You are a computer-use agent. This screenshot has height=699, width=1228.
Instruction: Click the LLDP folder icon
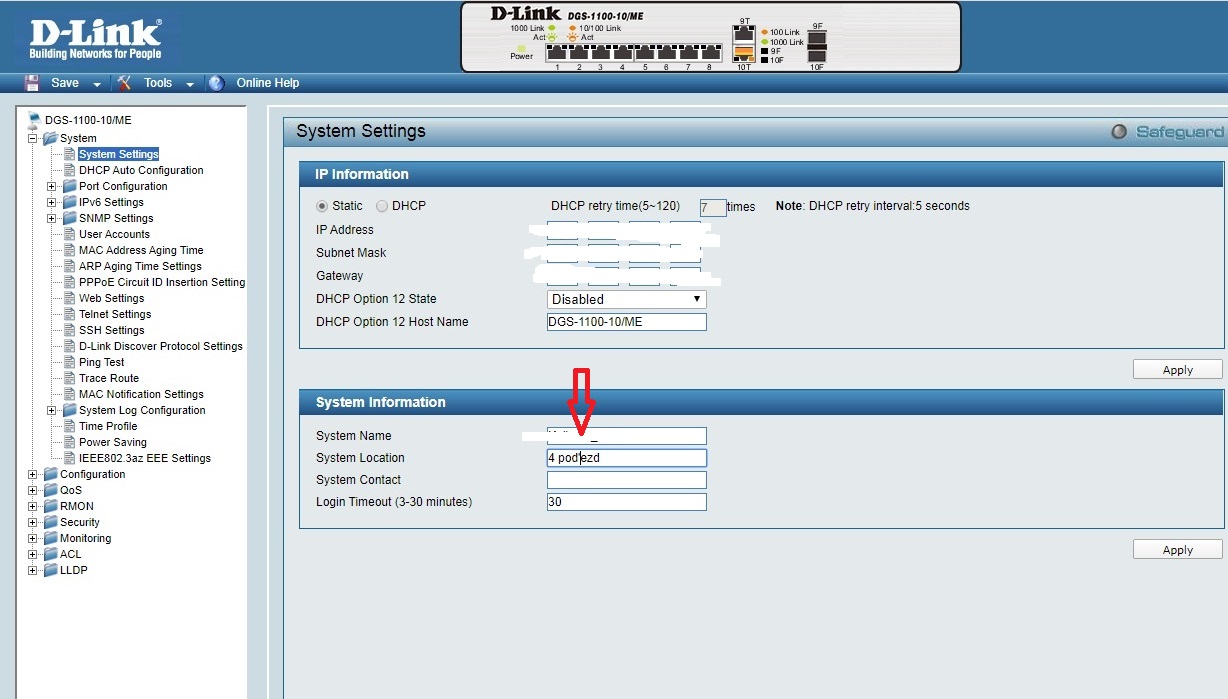tap(50, 570)
